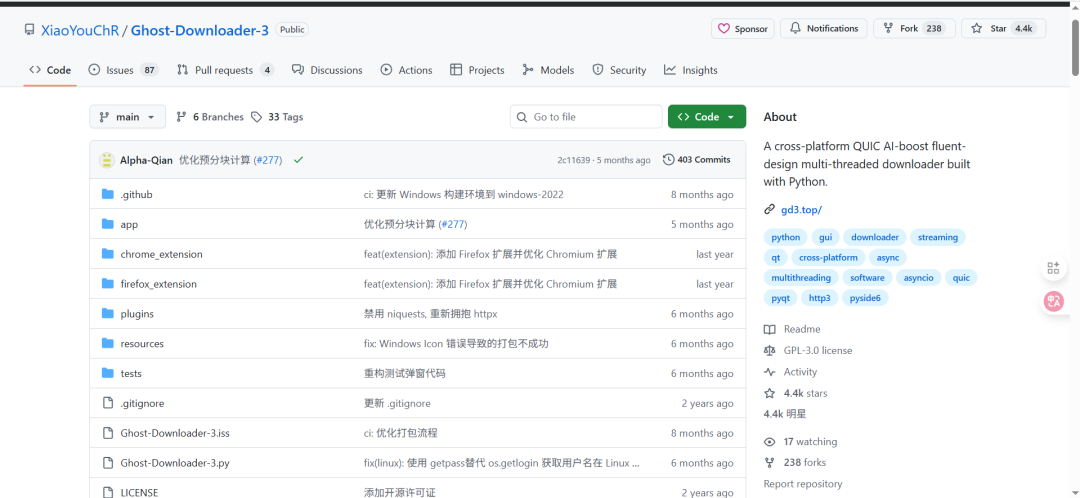Screen dimensions: 1080x498
Task: Open the firefox_extension folder icon
Action: point(107,284)
